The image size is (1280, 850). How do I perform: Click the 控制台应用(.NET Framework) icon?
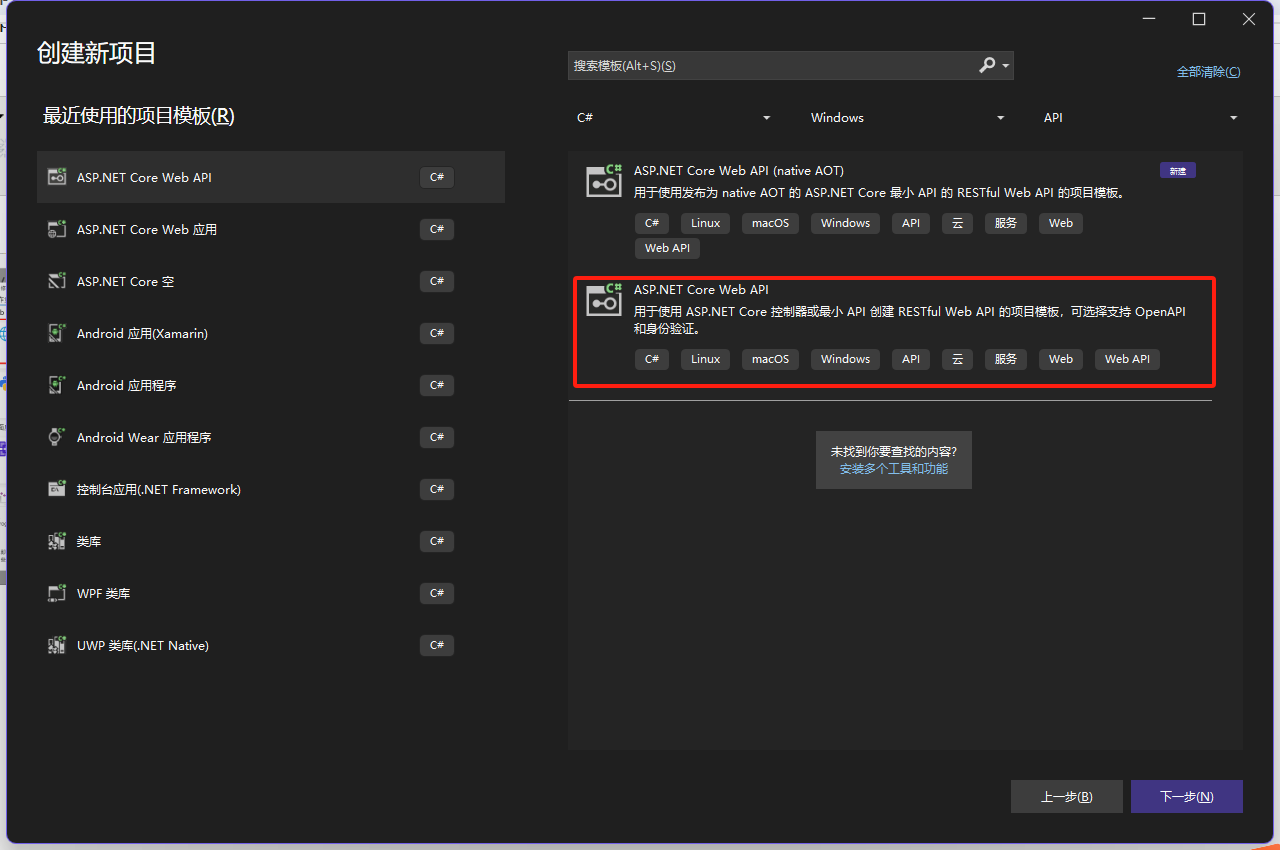pyautogui.click(x=57, y=489)
